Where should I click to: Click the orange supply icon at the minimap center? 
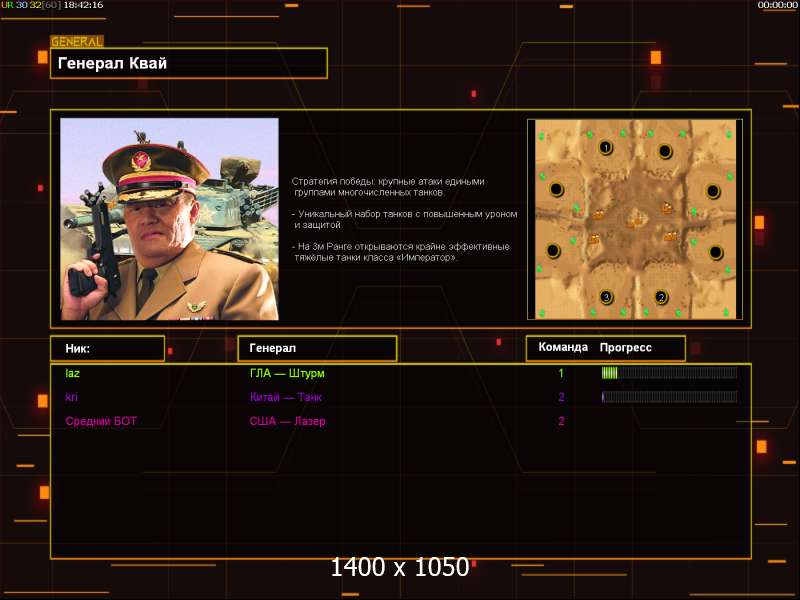(x=635, y=221)
